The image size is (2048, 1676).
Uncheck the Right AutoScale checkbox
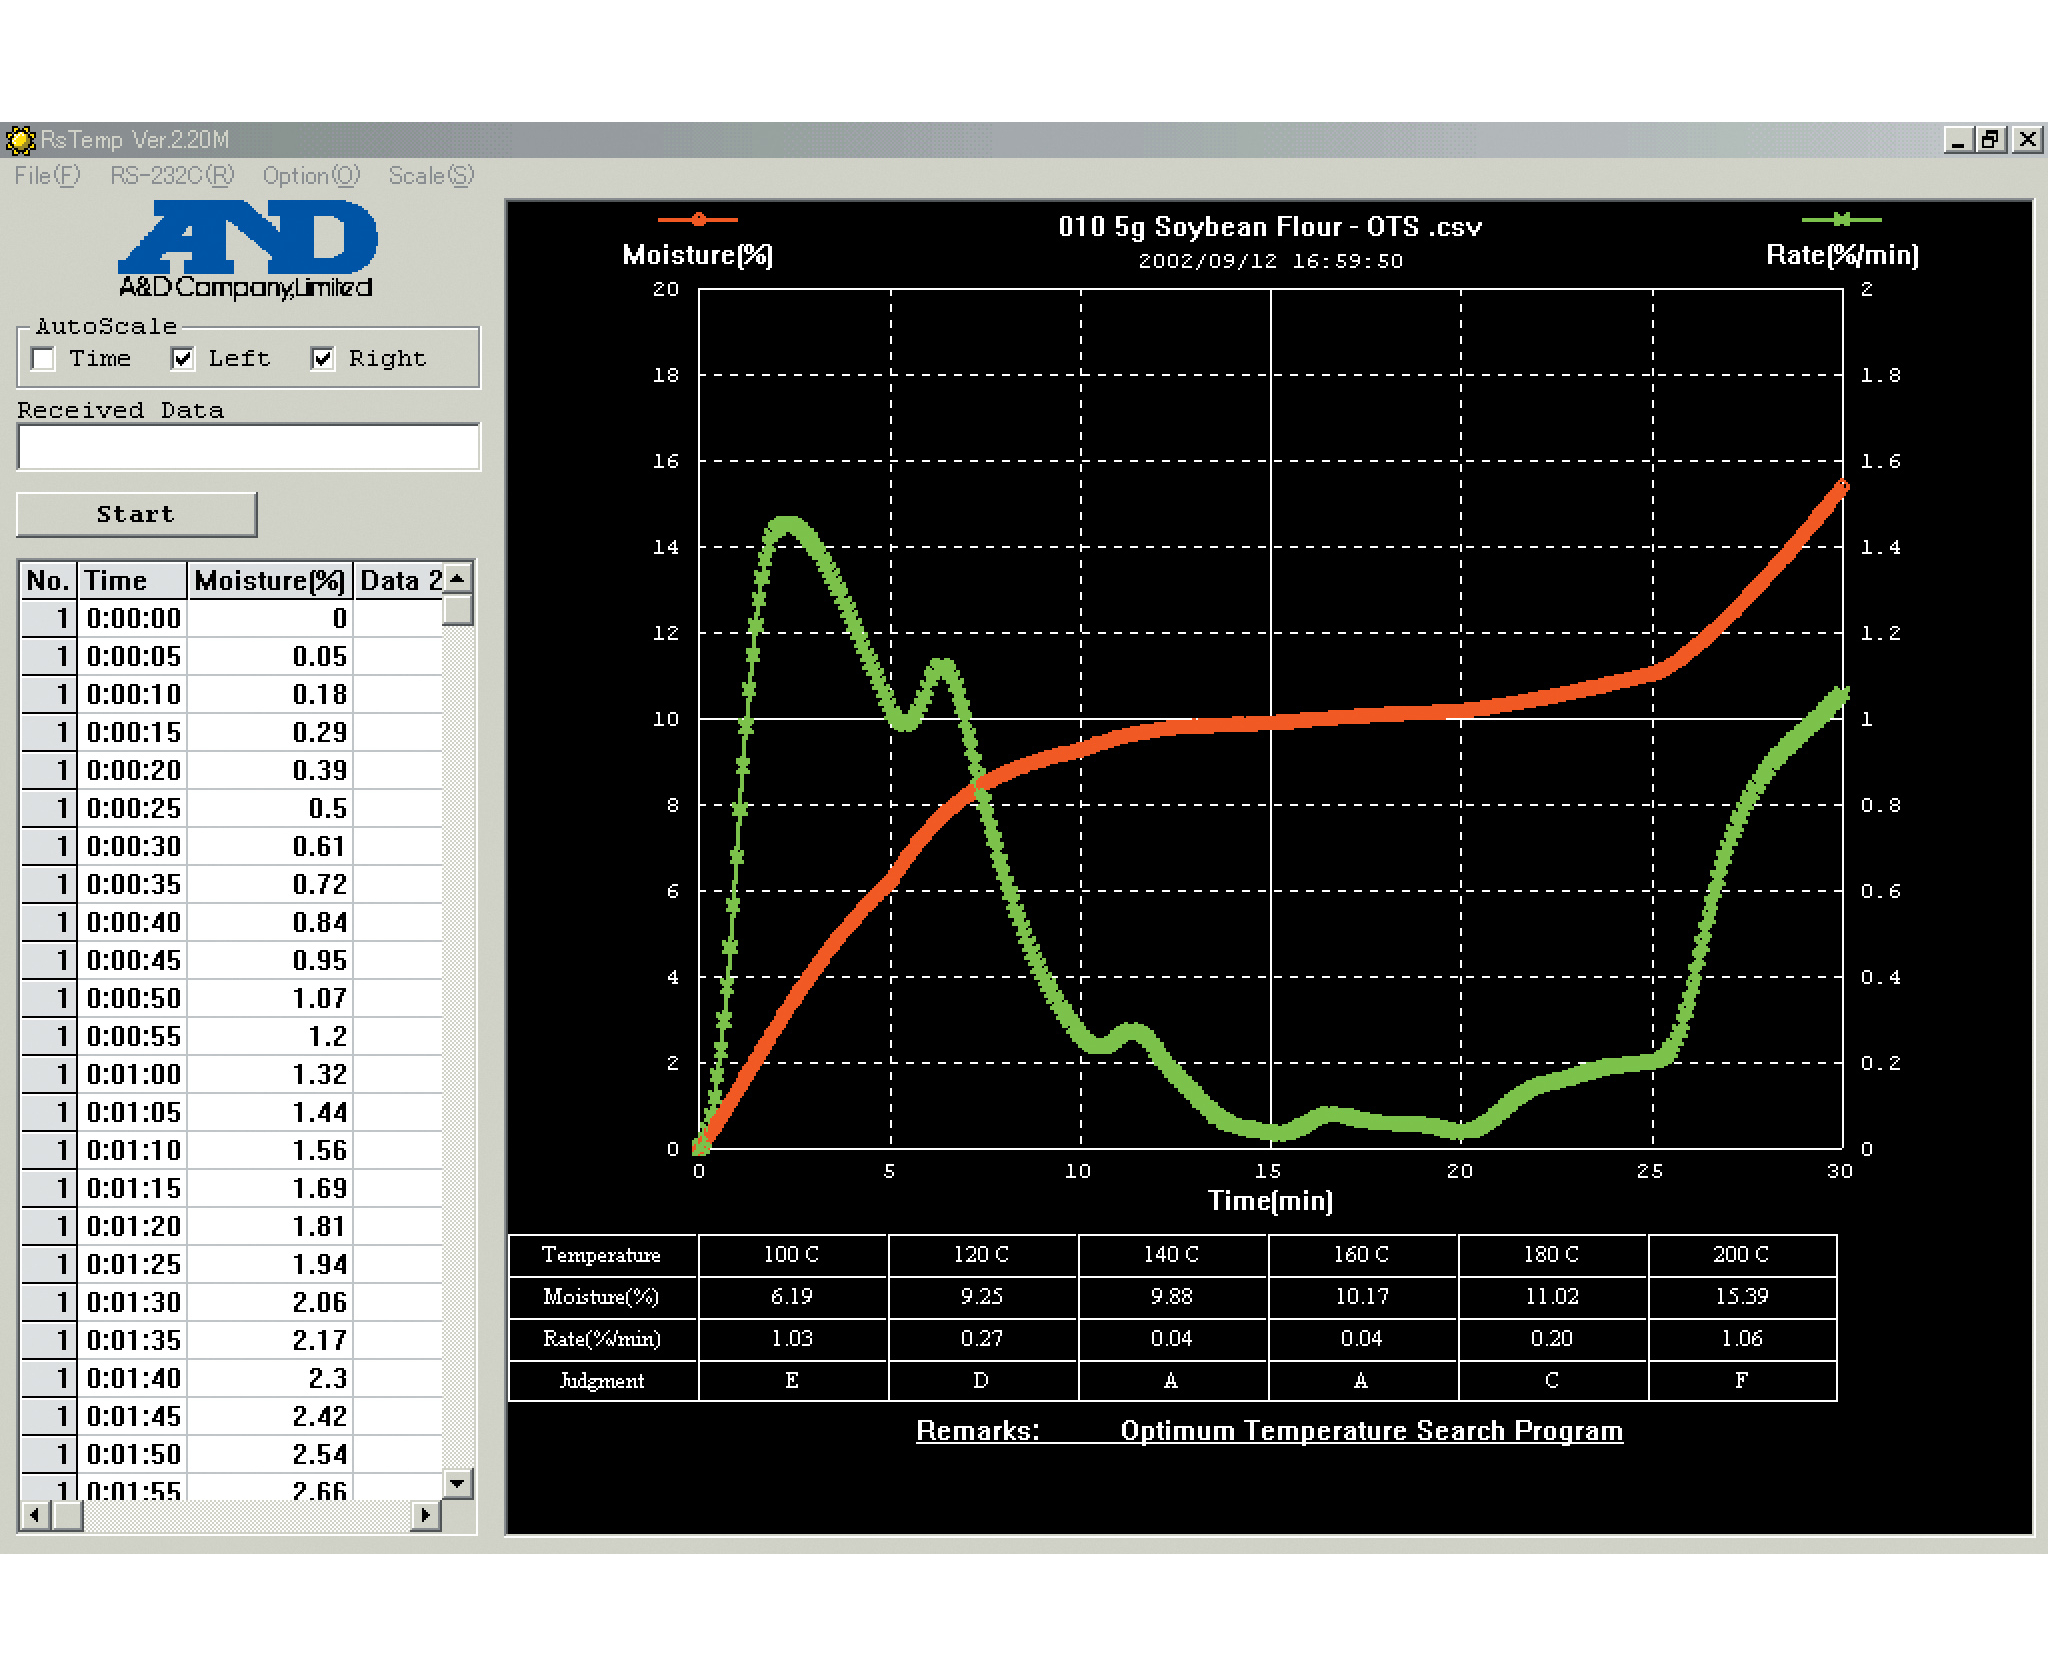pyautogui.click(x=322, y=358)
